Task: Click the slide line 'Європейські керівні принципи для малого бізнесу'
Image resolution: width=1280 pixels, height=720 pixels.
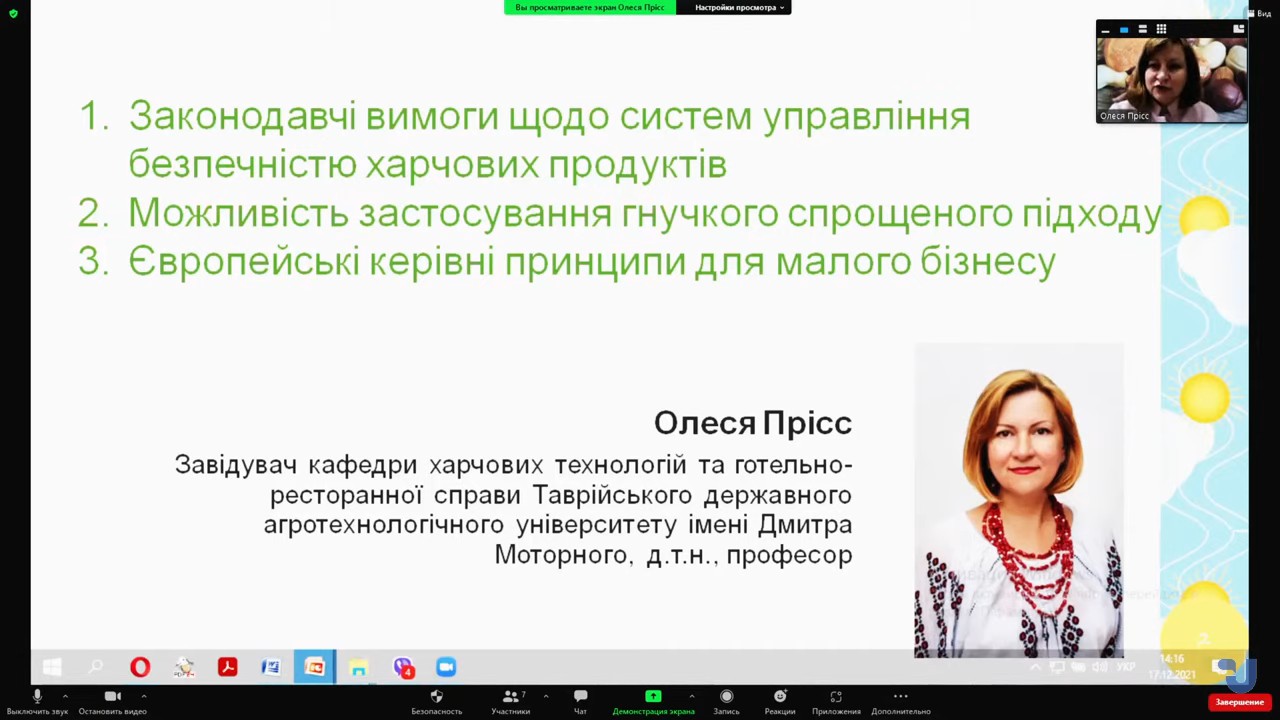Action: (592, 262)
